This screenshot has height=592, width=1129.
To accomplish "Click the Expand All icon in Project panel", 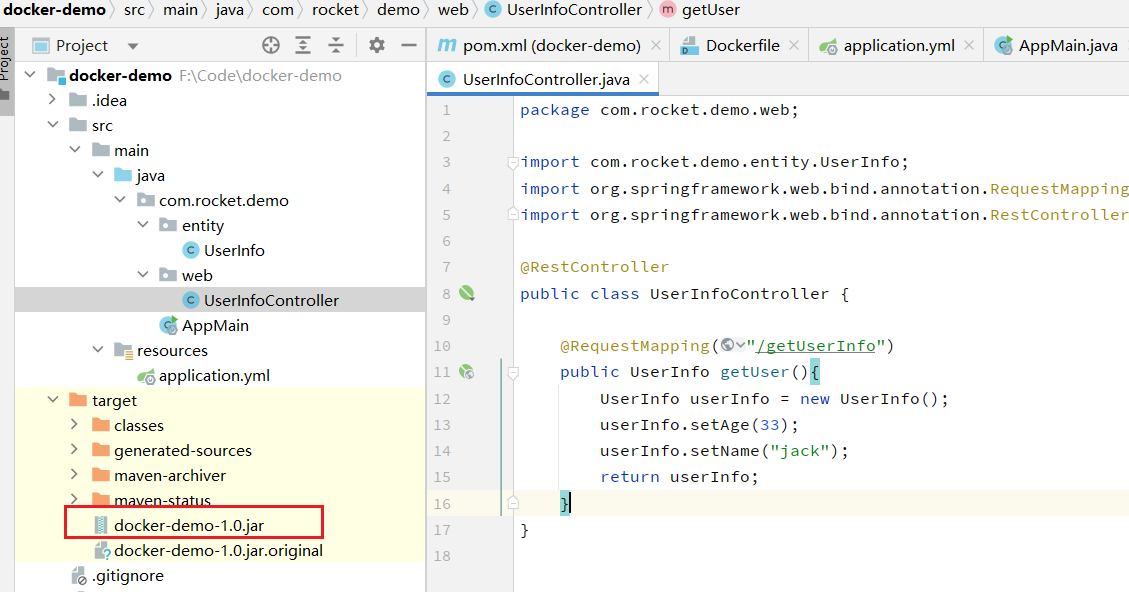I will (303, 45).
